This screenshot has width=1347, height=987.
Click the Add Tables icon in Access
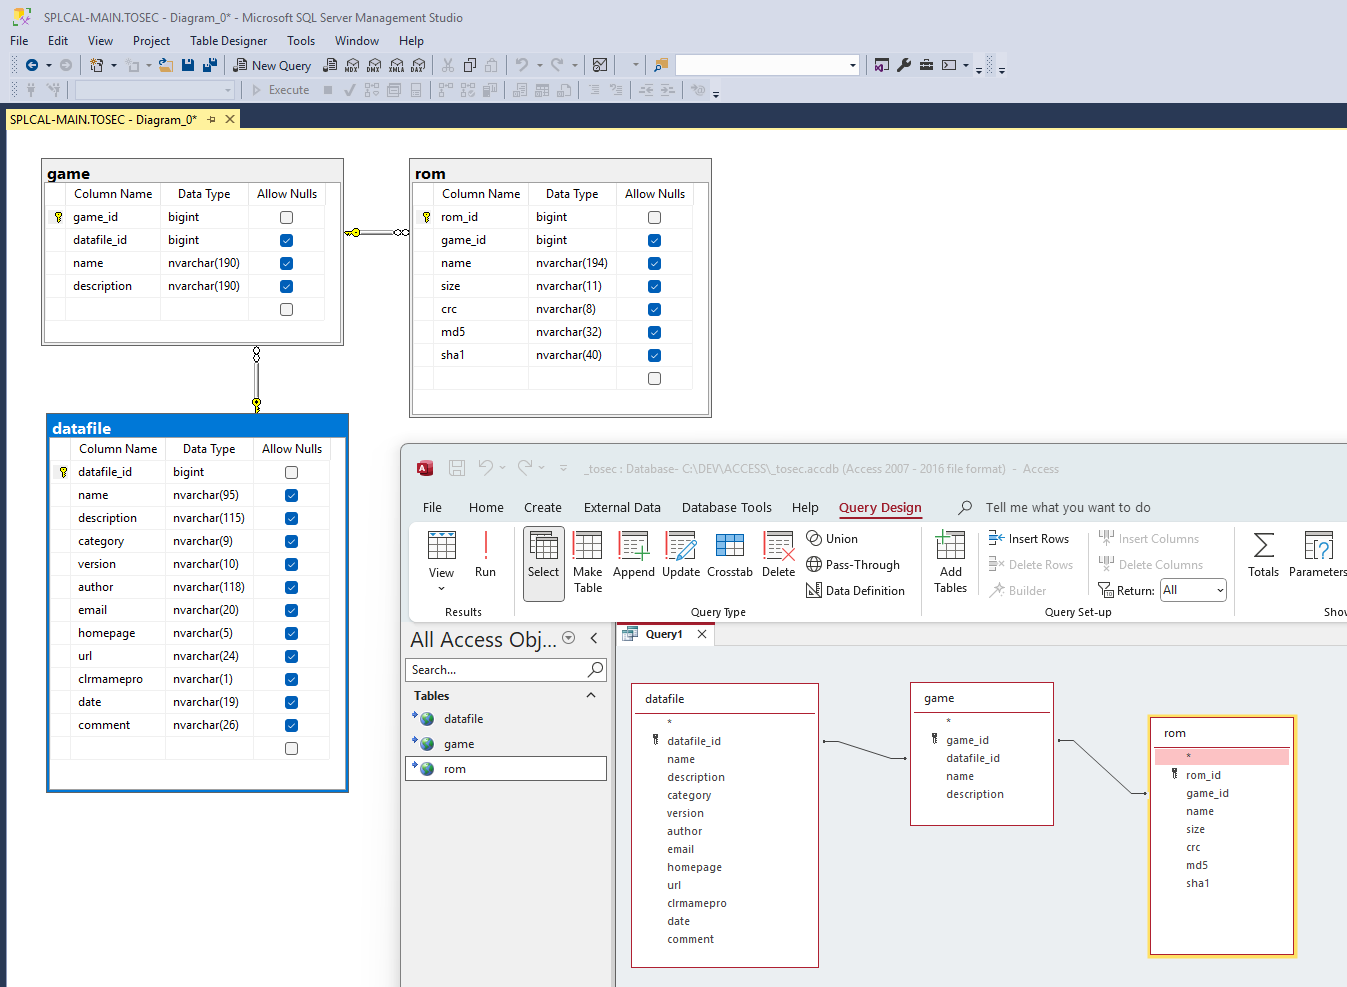coord(951,563)
